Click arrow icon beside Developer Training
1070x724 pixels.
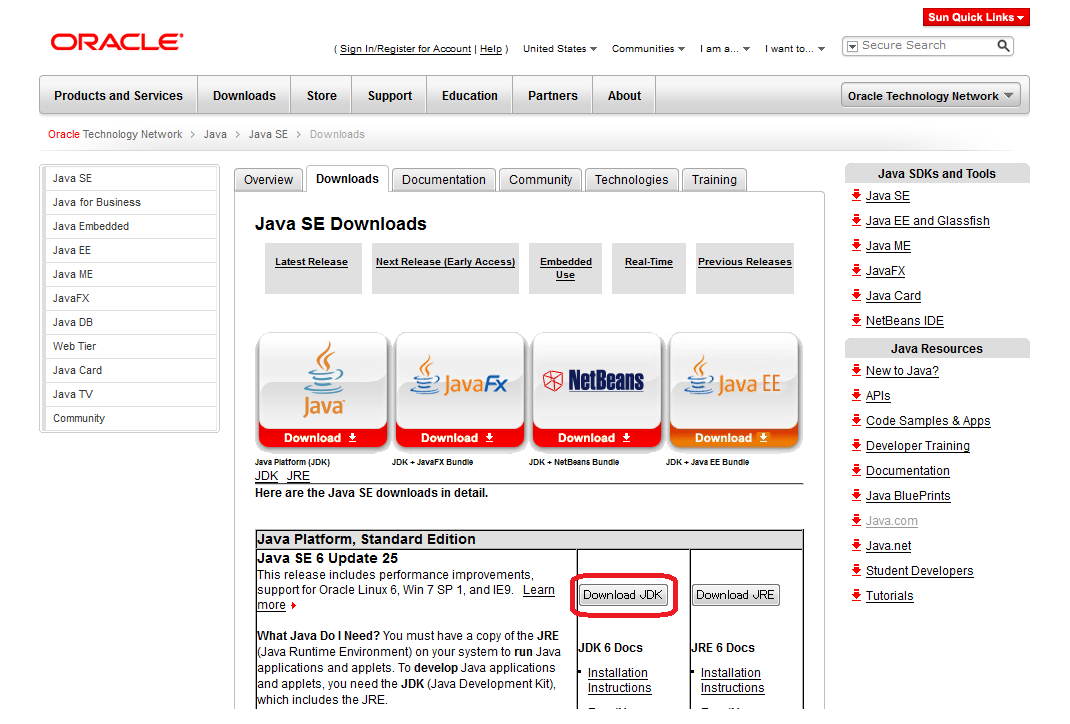[856, 446]
